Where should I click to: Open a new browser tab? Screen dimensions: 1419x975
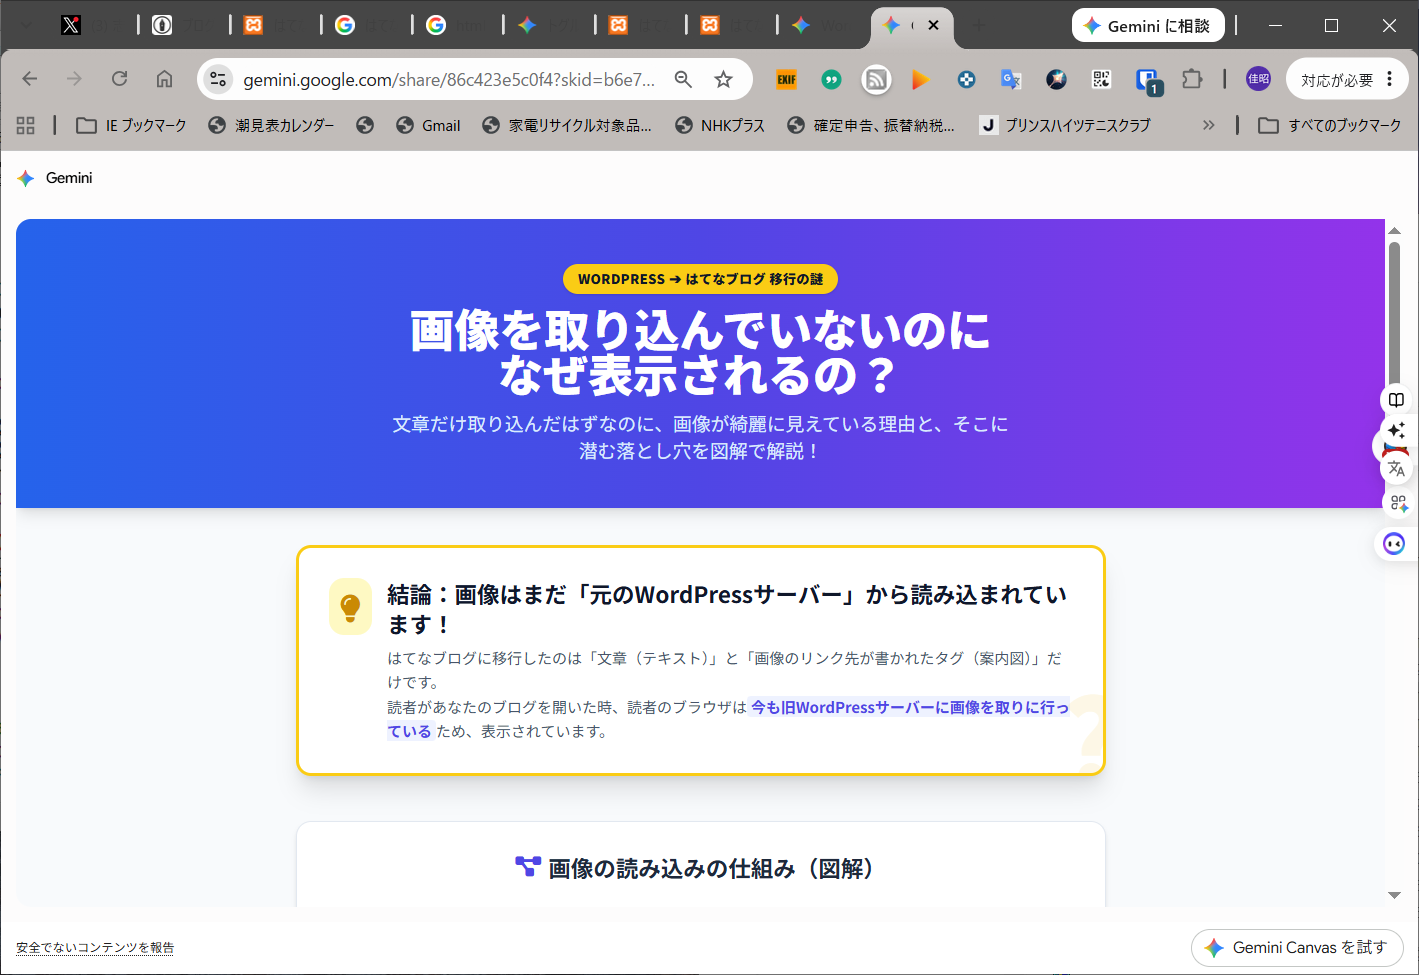point(979,25)
